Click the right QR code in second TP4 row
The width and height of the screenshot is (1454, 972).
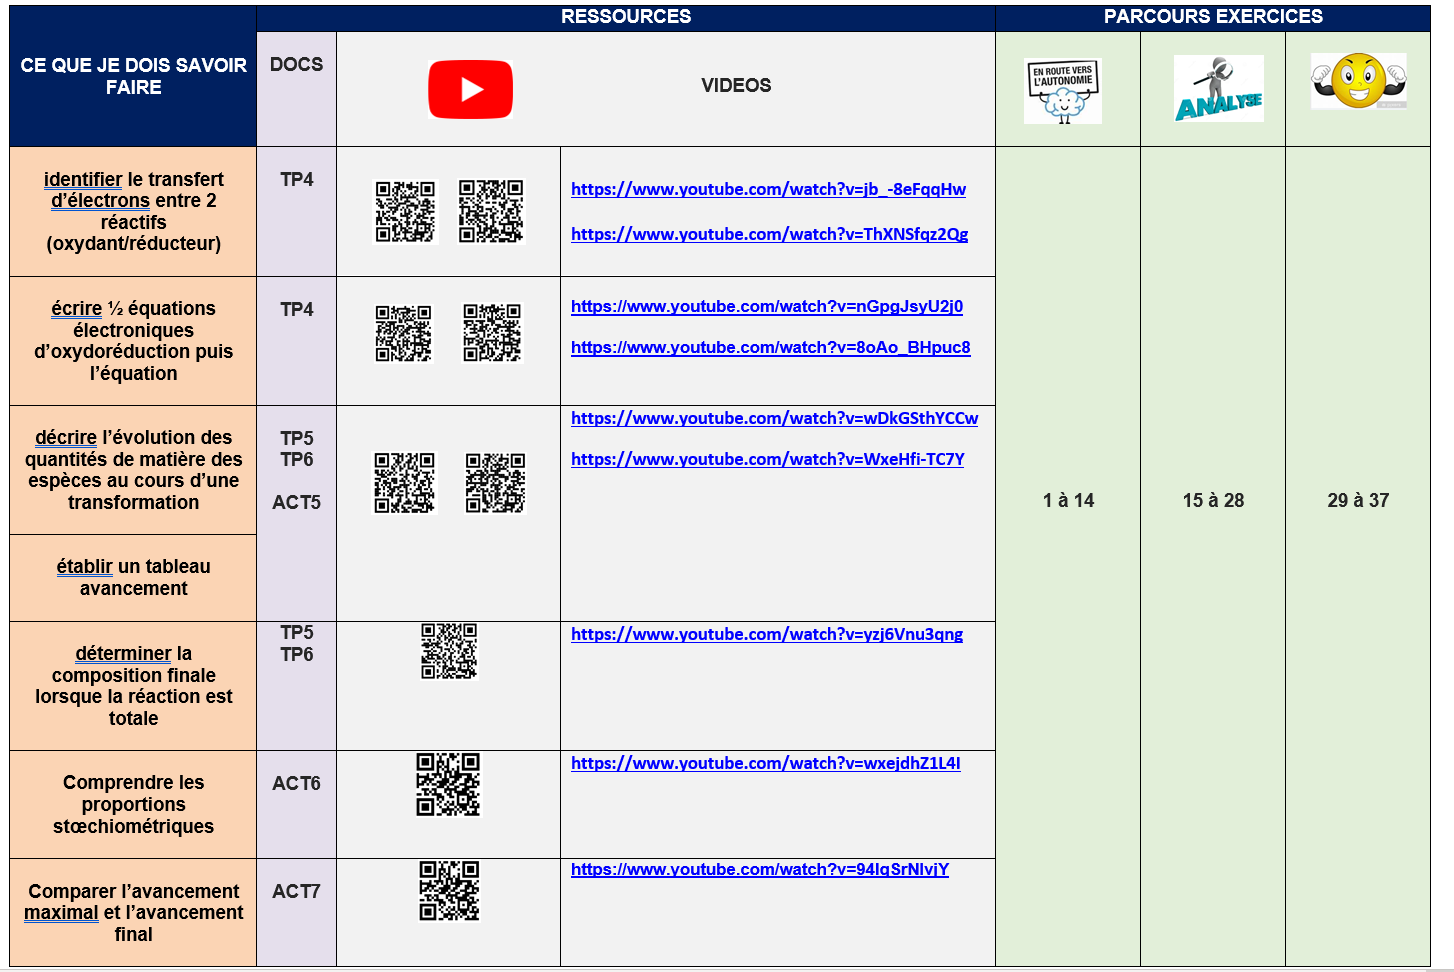pyautogui.click(x=492, y=332)
